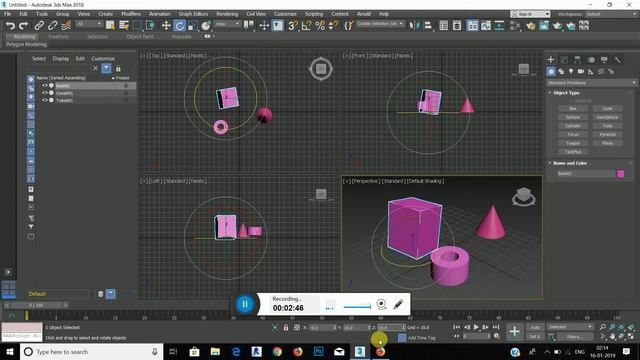Open the Sign In dropdown

click(x=530, y=14)
